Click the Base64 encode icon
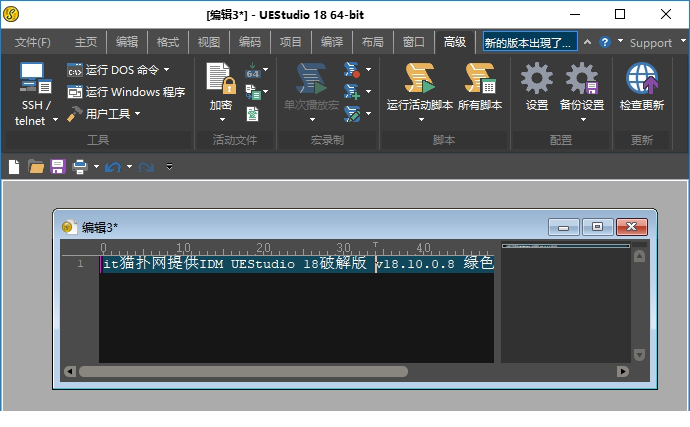This screenshot has height=427, width=690. pyautogui.click(x=253, y=70)
